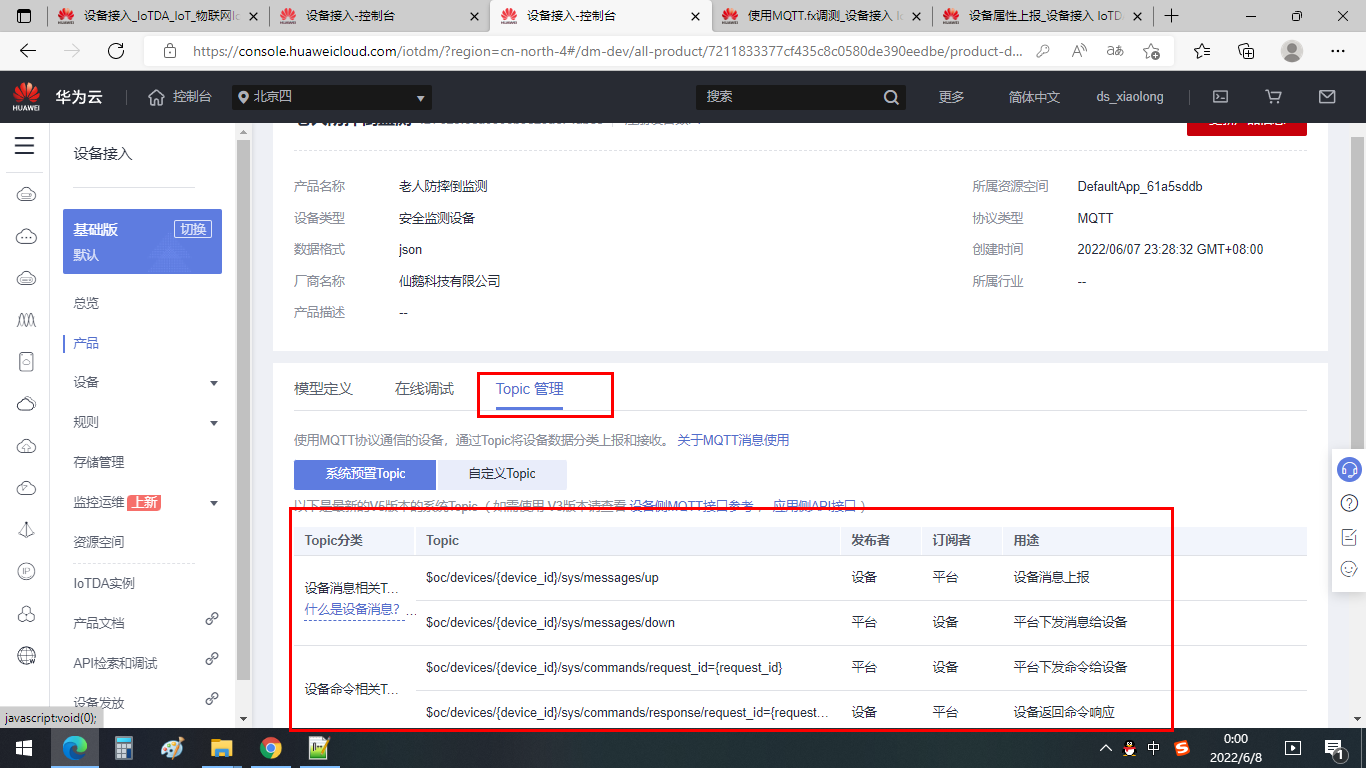Open the browser Collections icon

tap(1246, 51)
